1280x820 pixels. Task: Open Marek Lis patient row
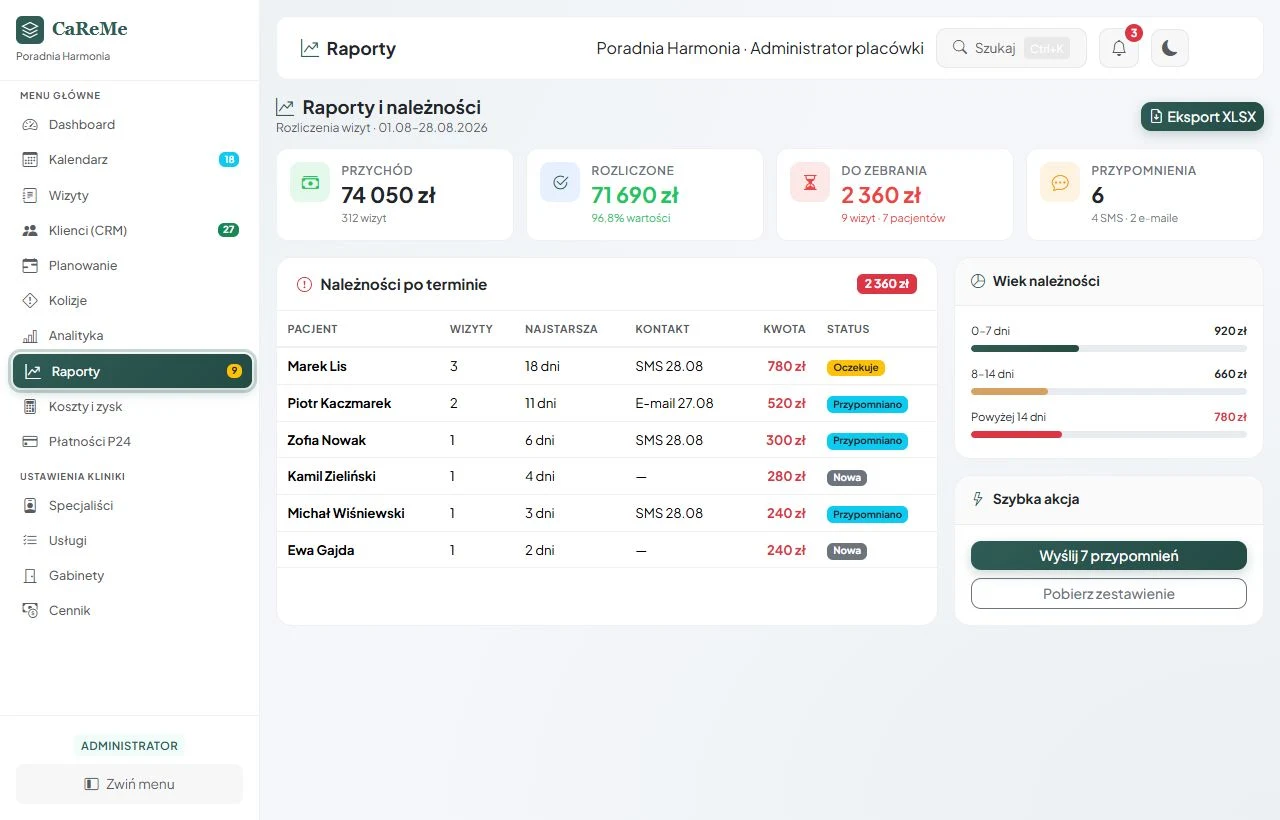point(607,367)
